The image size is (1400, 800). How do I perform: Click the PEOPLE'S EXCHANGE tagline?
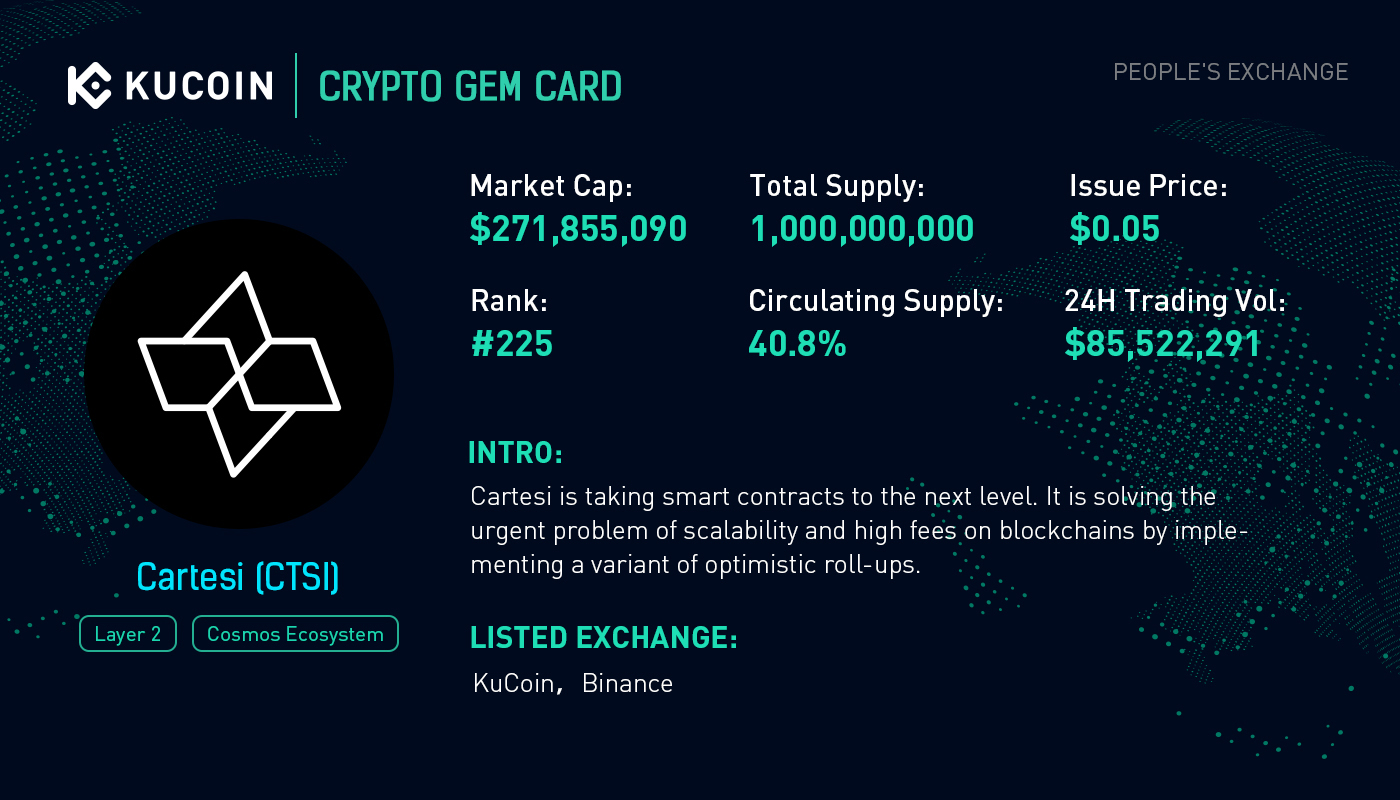[1230, 72]
